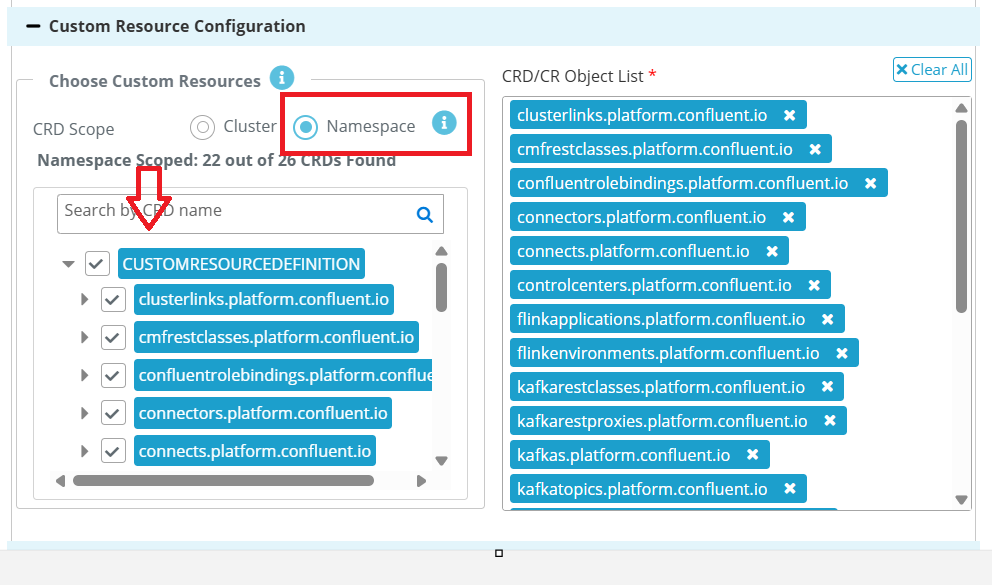Click object list scroll down arrow
Screen dimensions: 992x585
pos(962,500)
